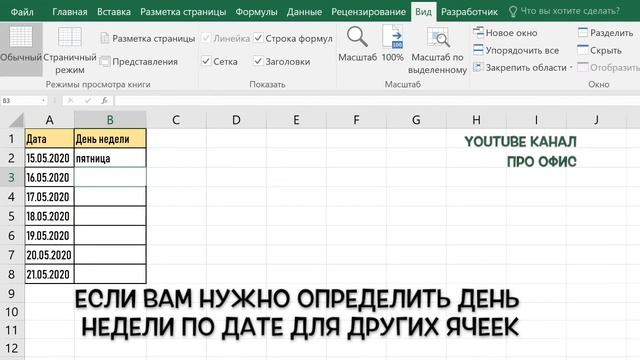This screenshot has height=360, width=640.
Task: Click the "Что вы хотите сделать?" search box
Action: tap(570, 11)
